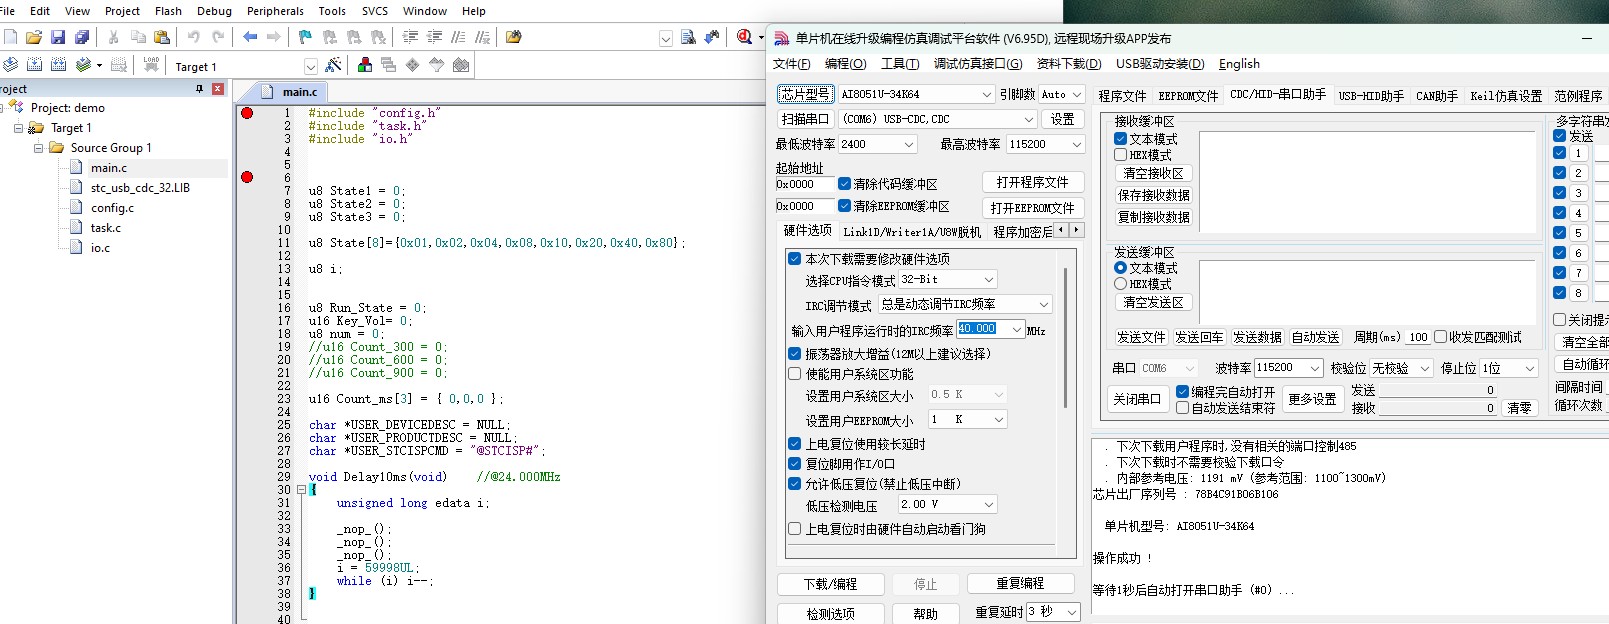
Task: Click the hardware options vertical scrollbar
Action: (x=1065, y=338)
